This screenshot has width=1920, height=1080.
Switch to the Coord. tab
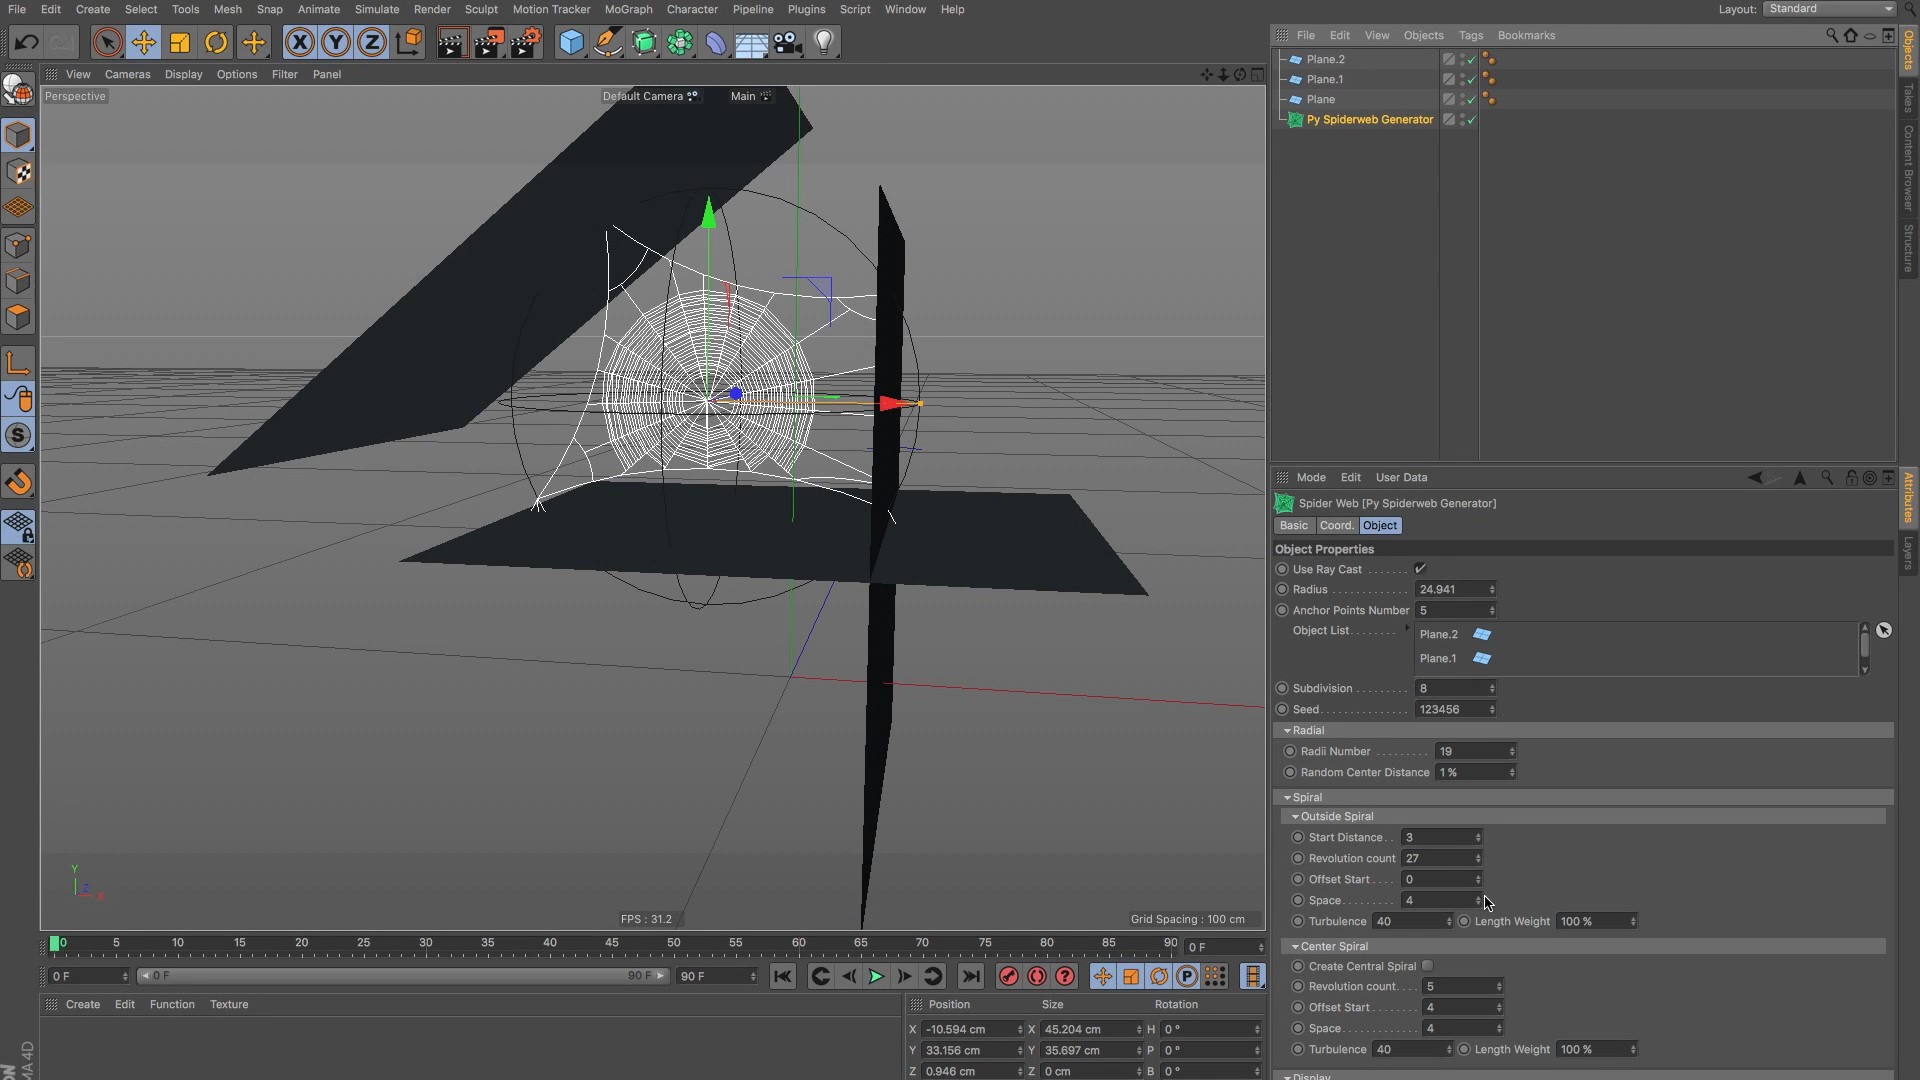click(x=1336, y=526)
